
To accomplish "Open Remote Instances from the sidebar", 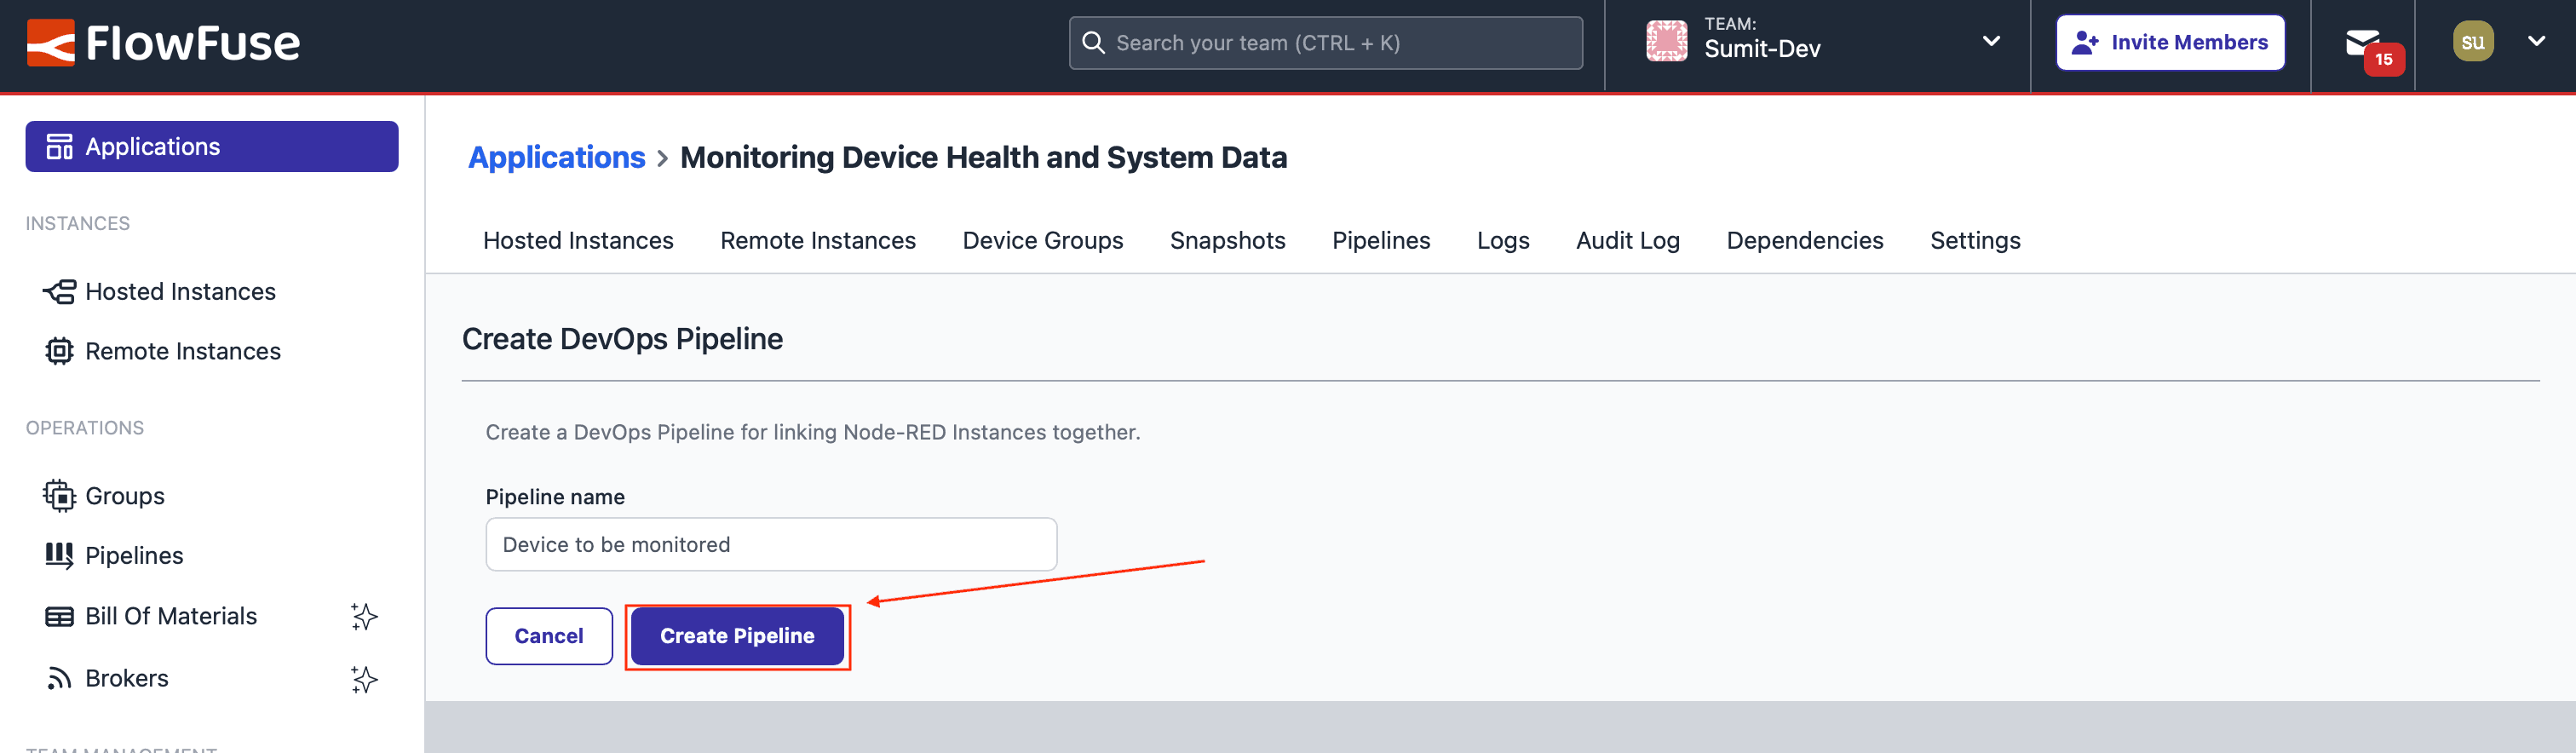I will click(182, 352).
